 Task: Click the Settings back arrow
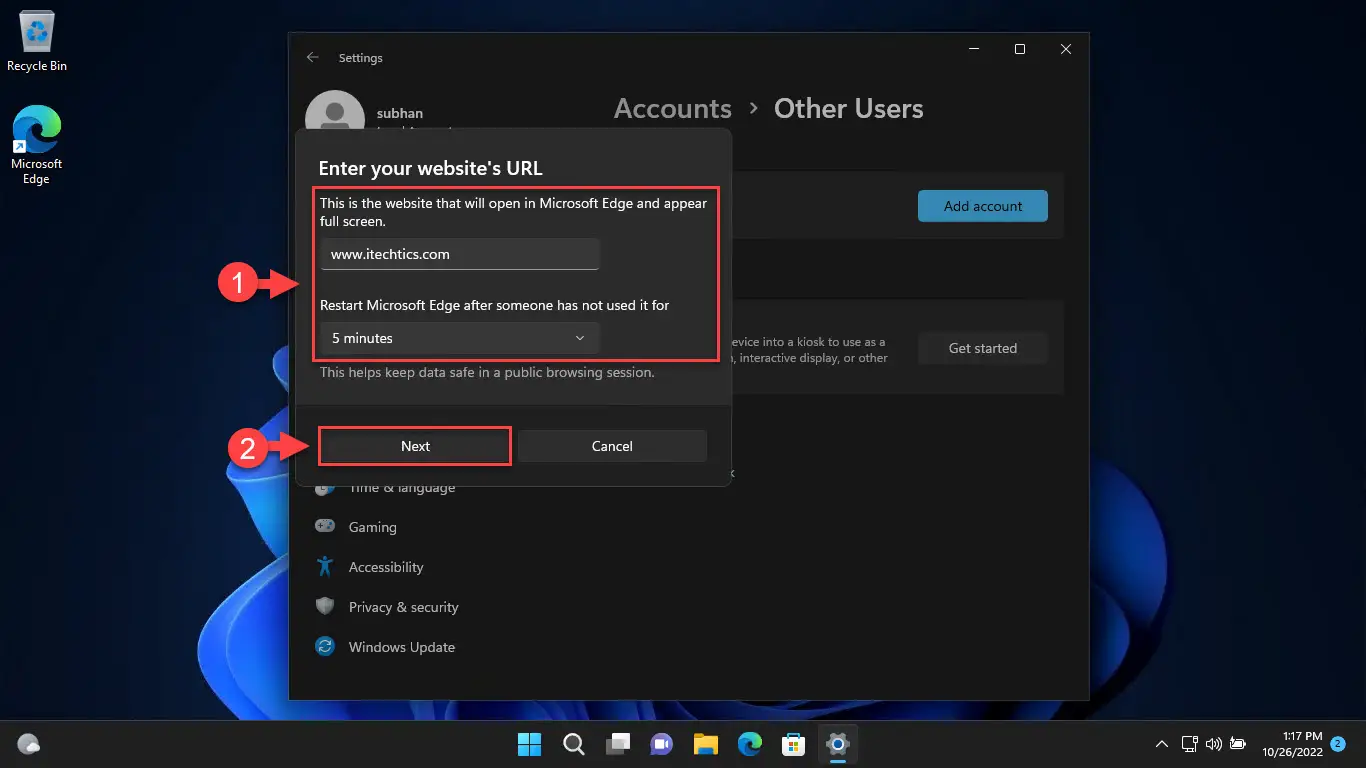(313, 58)
